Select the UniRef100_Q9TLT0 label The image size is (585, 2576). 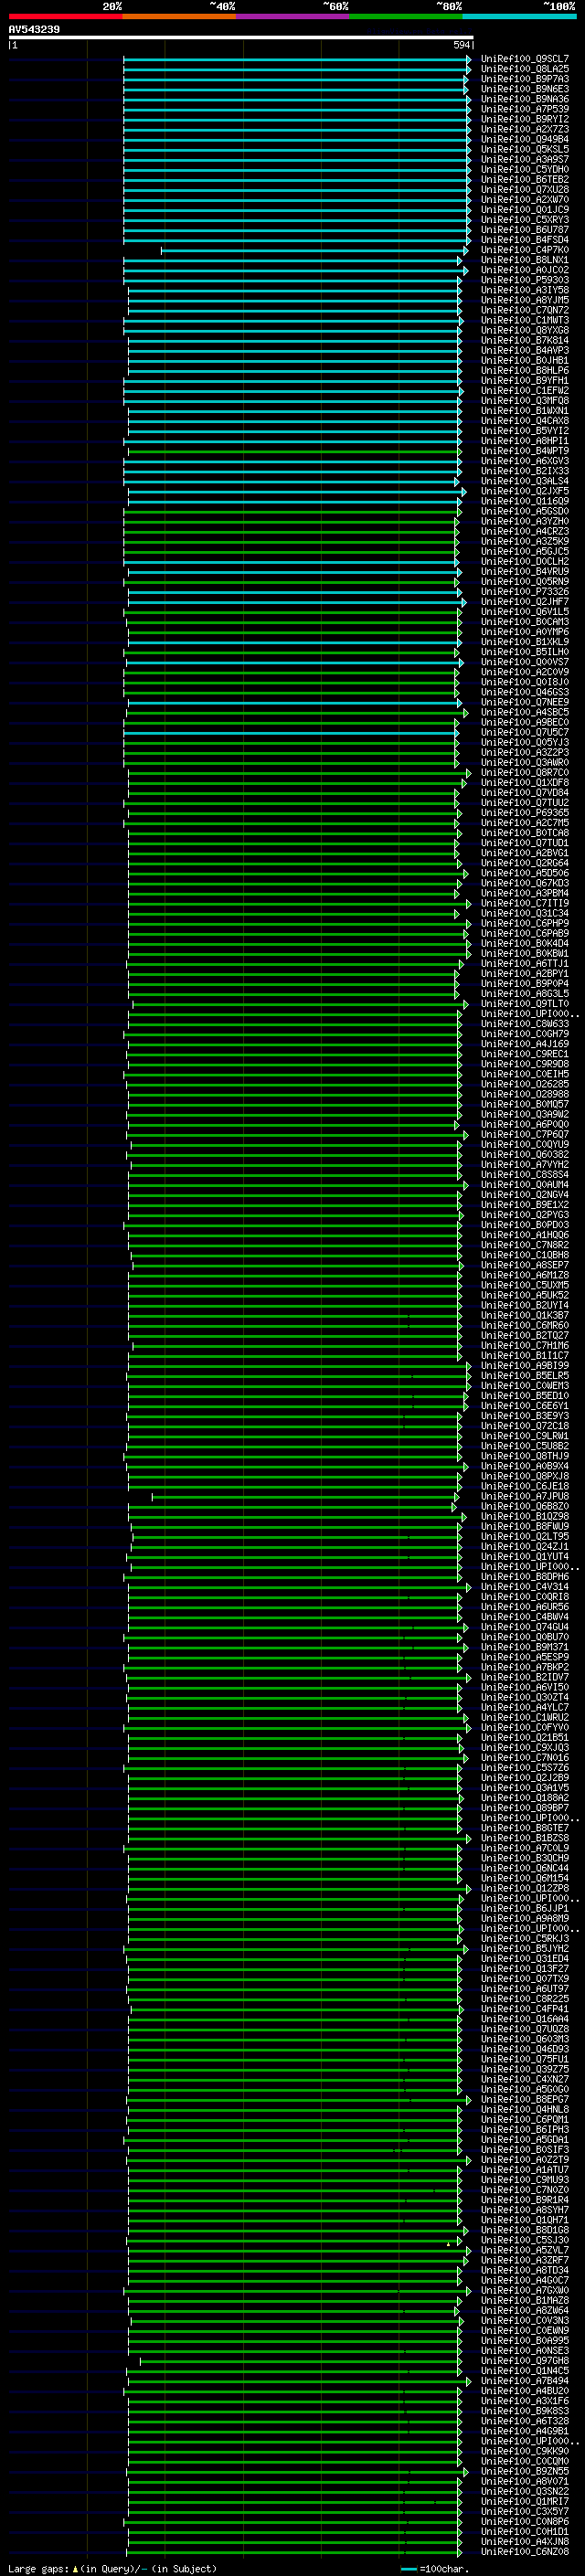[525, 1004]
